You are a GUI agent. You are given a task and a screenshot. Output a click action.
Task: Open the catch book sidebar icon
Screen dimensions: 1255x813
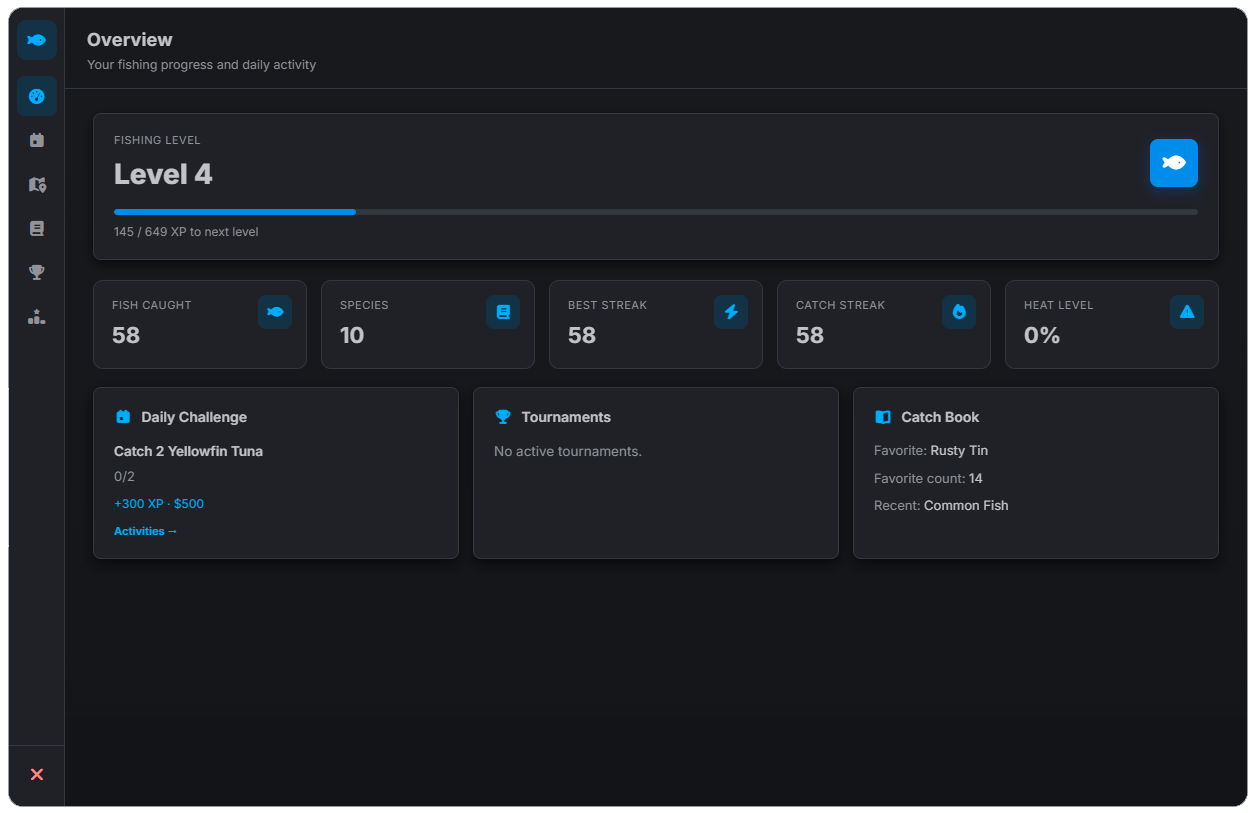(37, 228)
